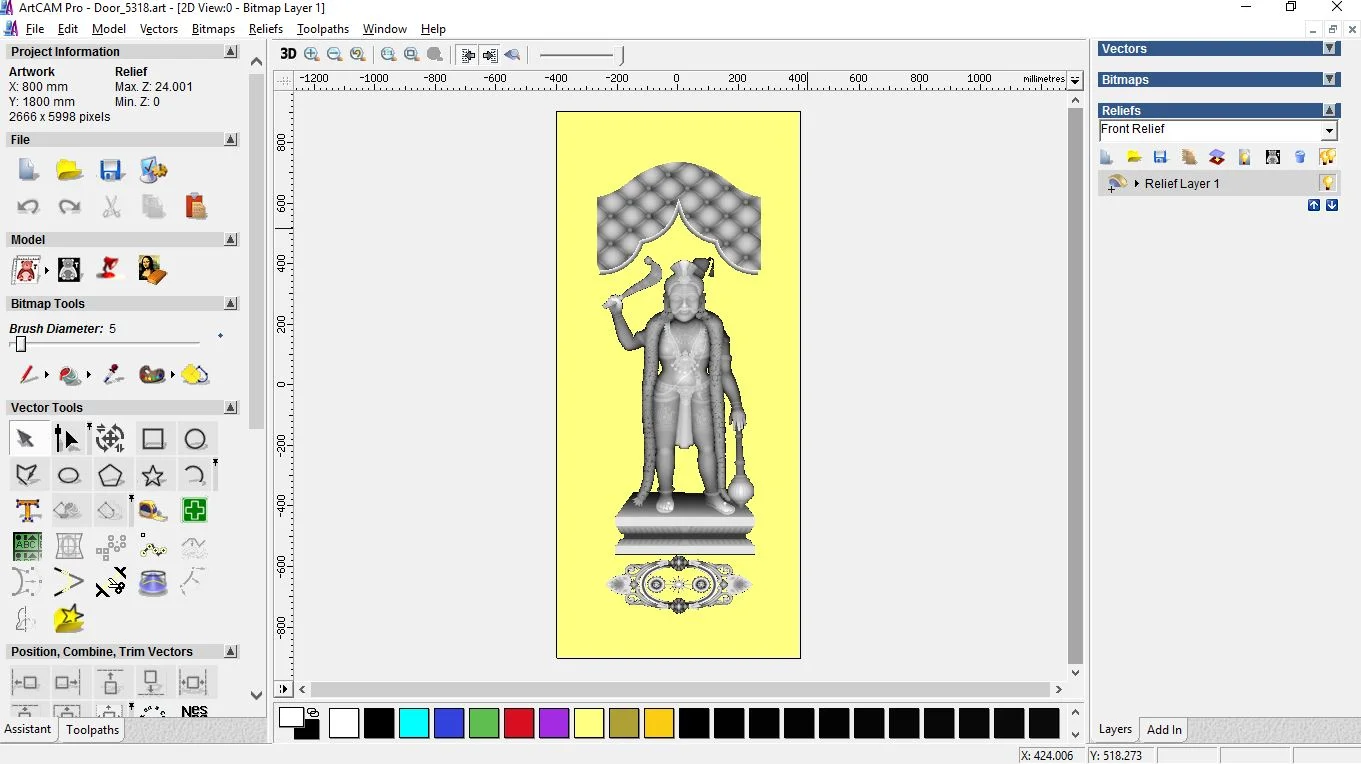Choose the Create Vector Text tool

[x=27, y=511]
